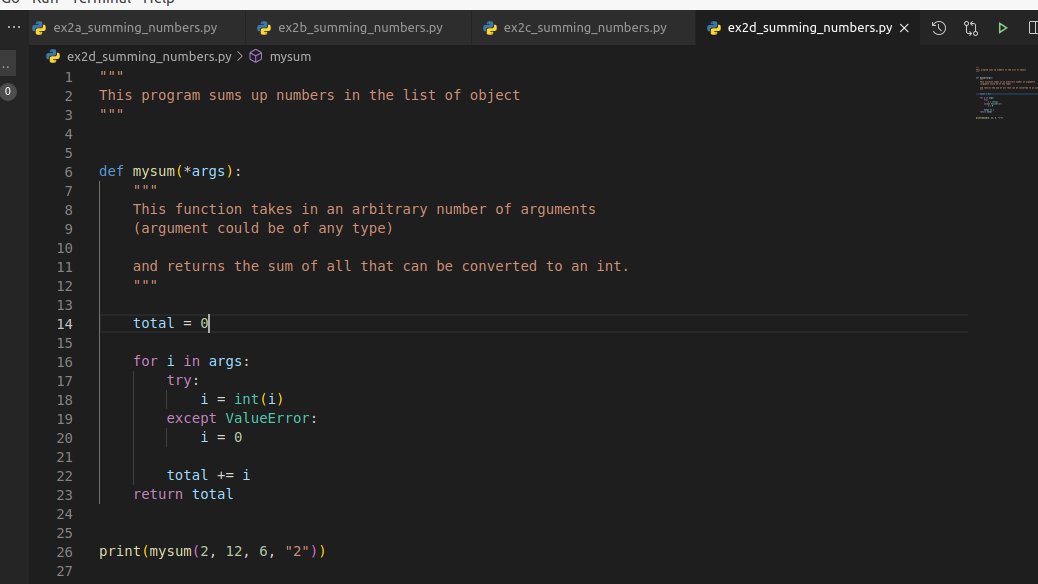Click '(argument could be of any type)' line
Screen dimensions: 1038x584
click(263, 228)
